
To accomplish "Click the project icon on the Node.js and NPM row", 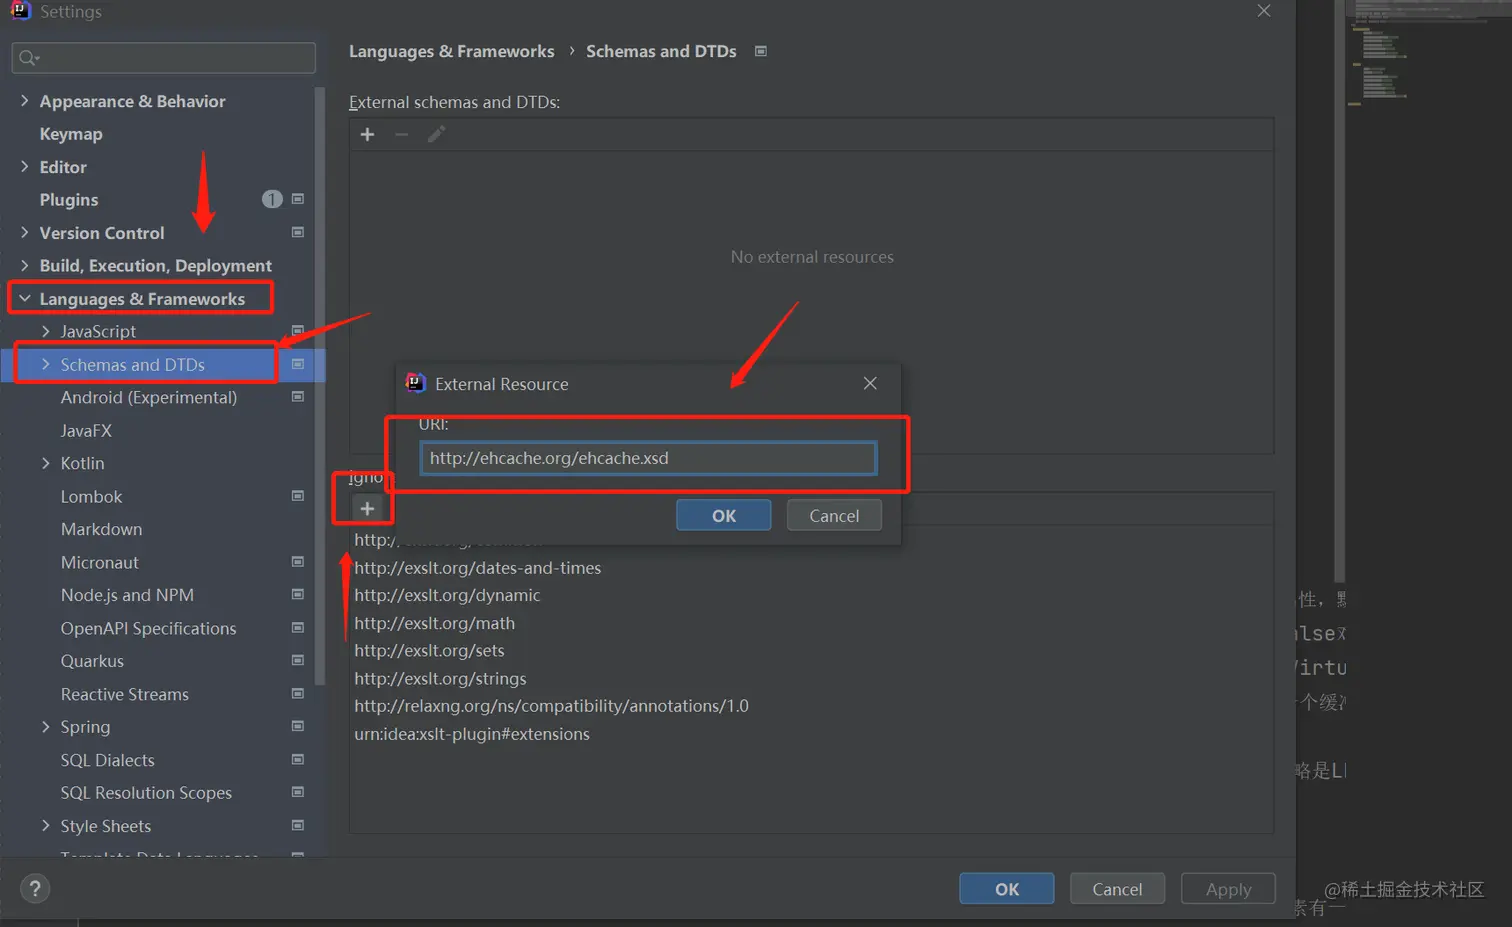I will [x=297, y=594].
